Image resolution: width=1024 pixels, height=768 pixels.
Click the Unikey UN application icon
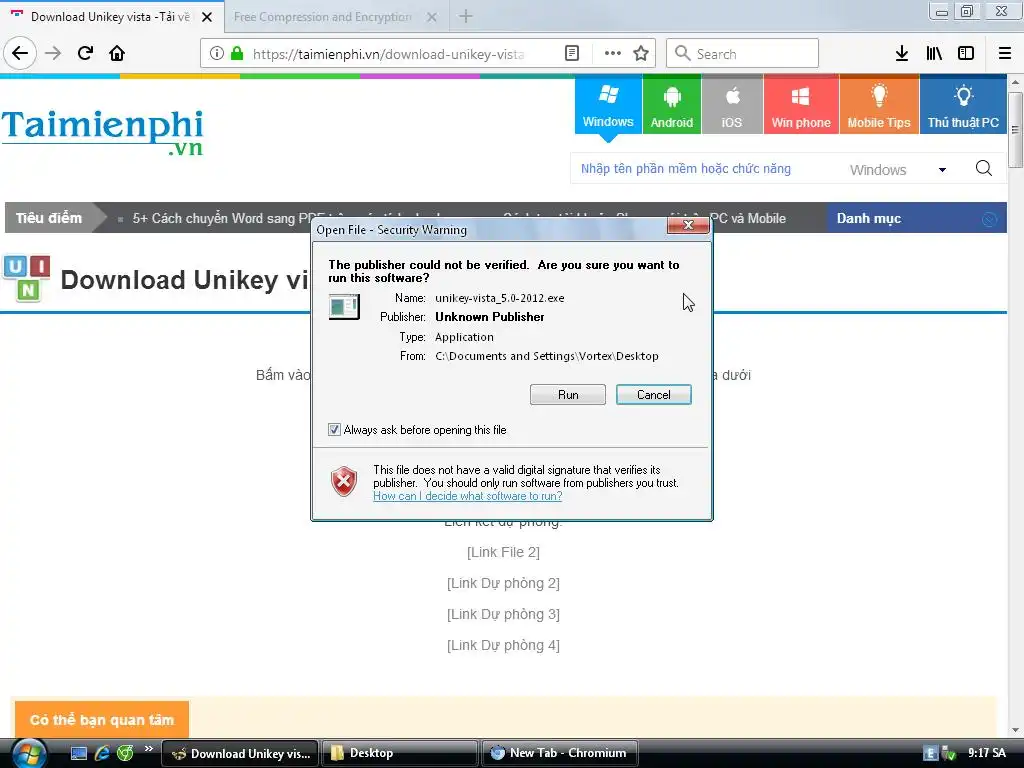click(x=27, y=279)
